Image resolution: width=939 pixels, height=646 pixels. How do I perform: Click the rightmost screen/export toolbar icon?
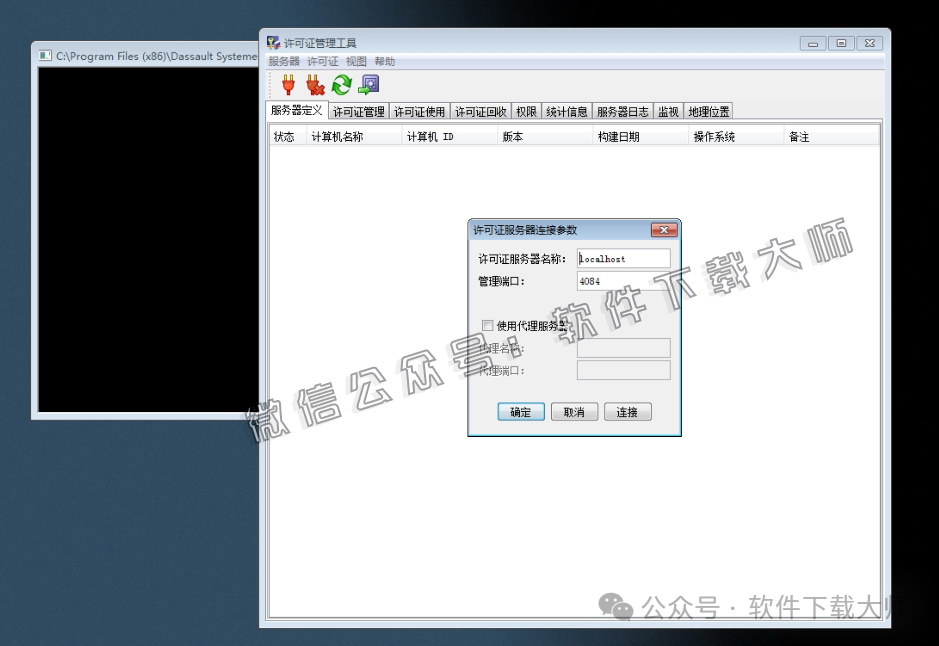tap(367, 85)
